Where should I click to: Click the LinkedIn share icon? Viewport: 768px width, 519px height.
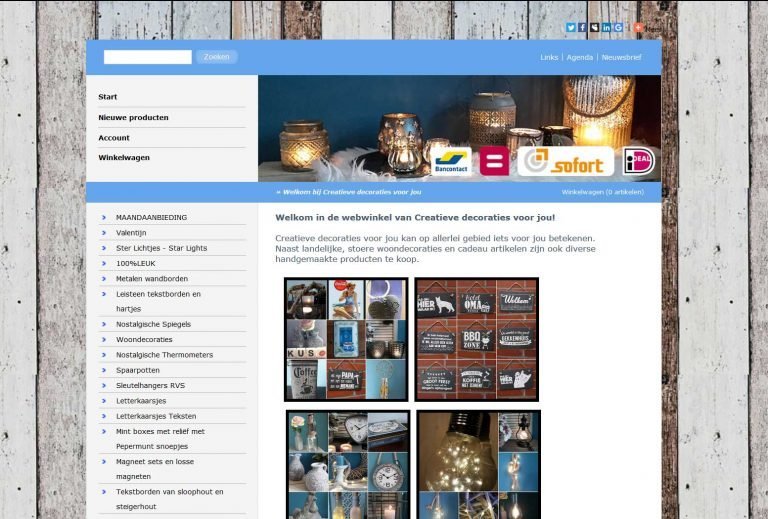[606, 27]
